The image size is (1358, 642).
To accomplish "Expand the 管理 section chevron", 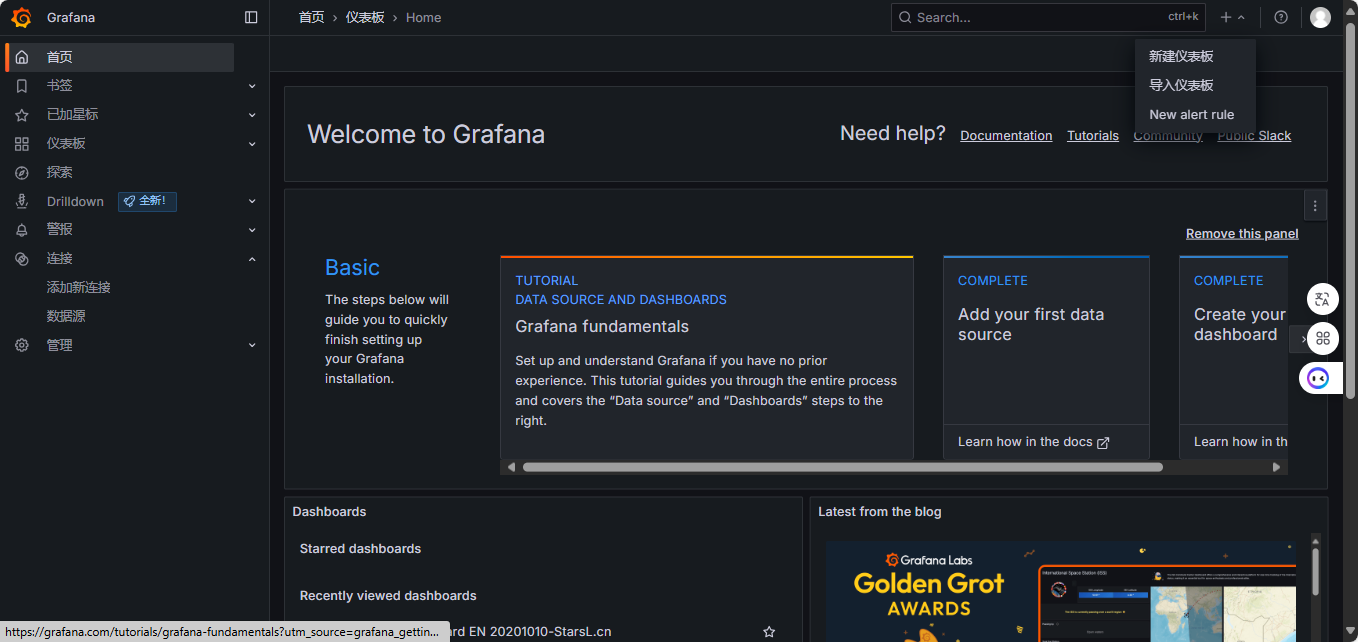I will point(252,345).
